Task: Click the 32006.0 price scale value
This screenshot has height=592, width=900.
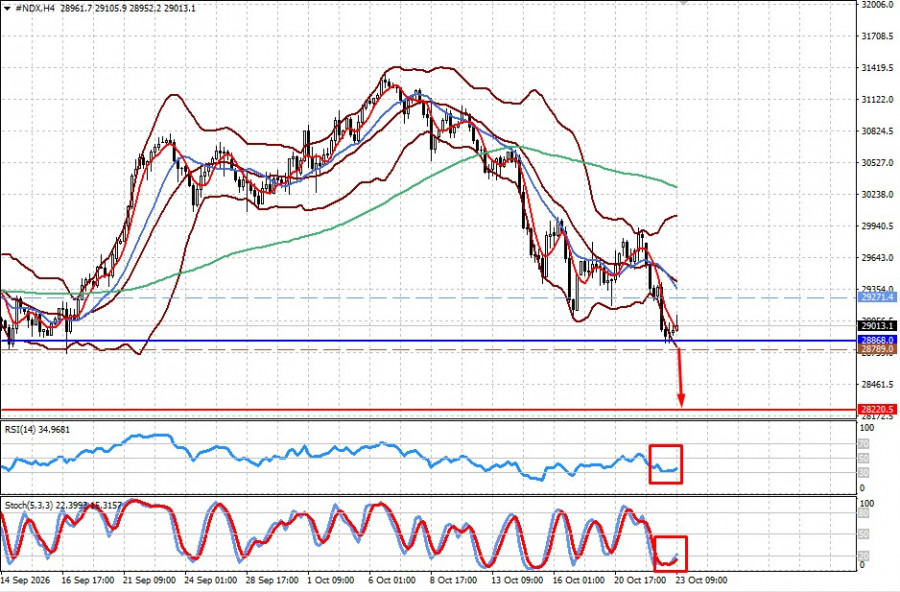Action: click(x=878, y=5)
